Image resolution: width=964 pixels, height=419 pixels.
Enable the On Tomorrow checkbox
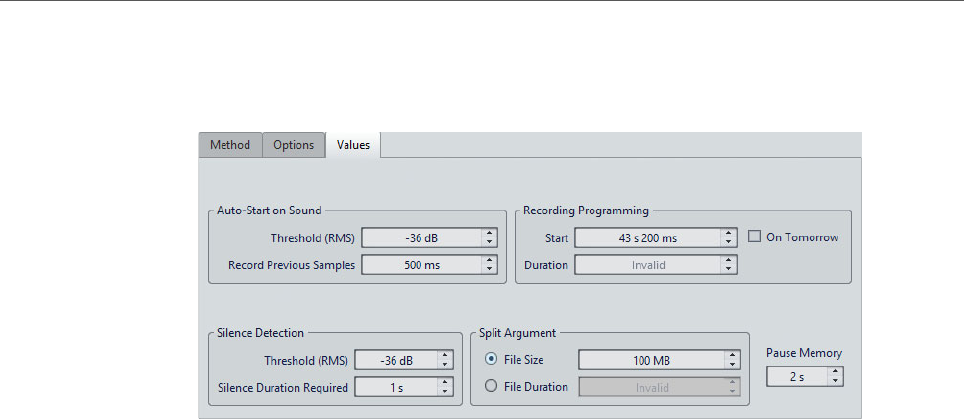[x=757, y=237]
